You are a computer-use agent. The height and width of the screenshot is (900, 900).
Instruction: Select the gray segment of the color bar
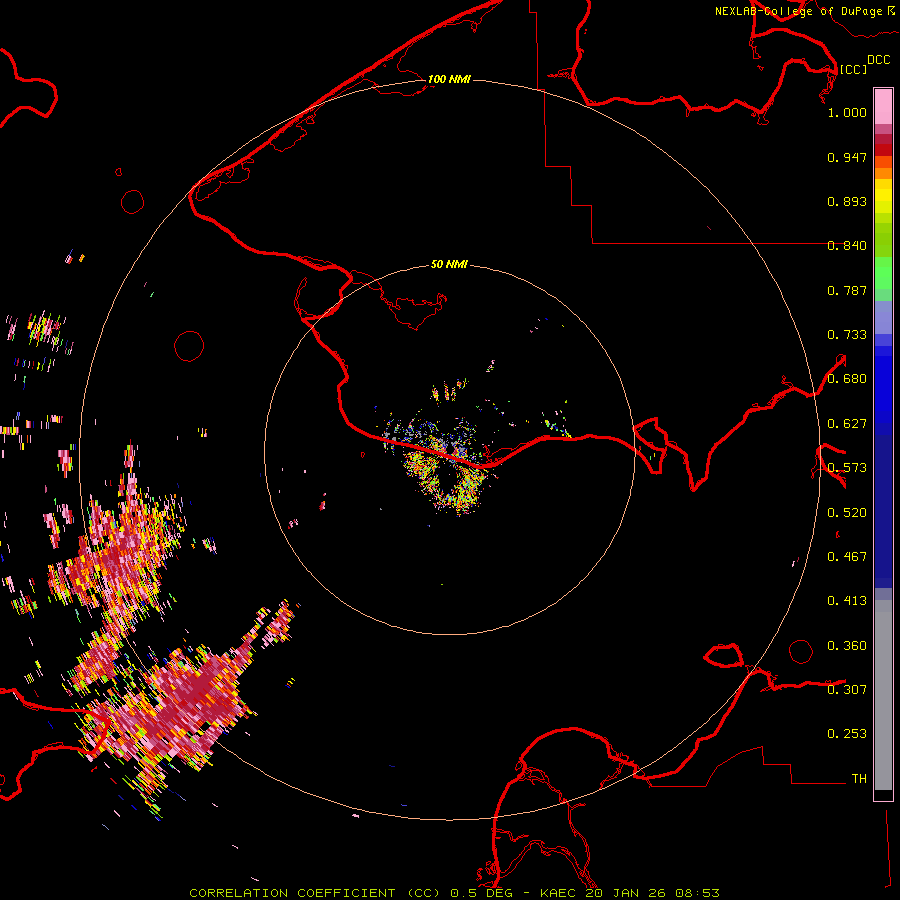coord(883,695)
